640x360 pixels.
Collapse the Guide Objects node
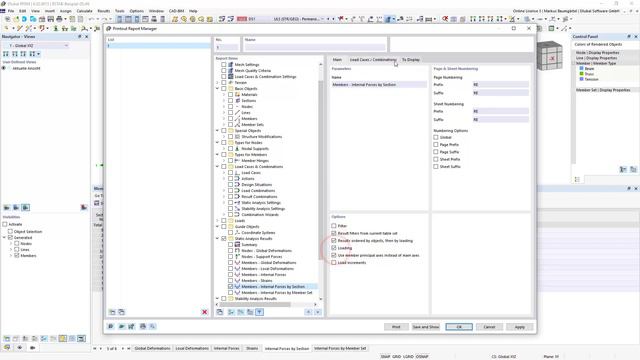218,227
